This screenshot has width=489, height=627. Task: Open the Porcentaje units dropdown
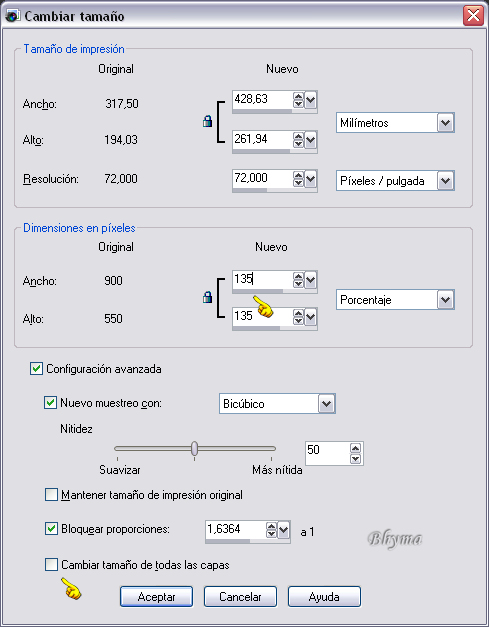tap(445, 300)
